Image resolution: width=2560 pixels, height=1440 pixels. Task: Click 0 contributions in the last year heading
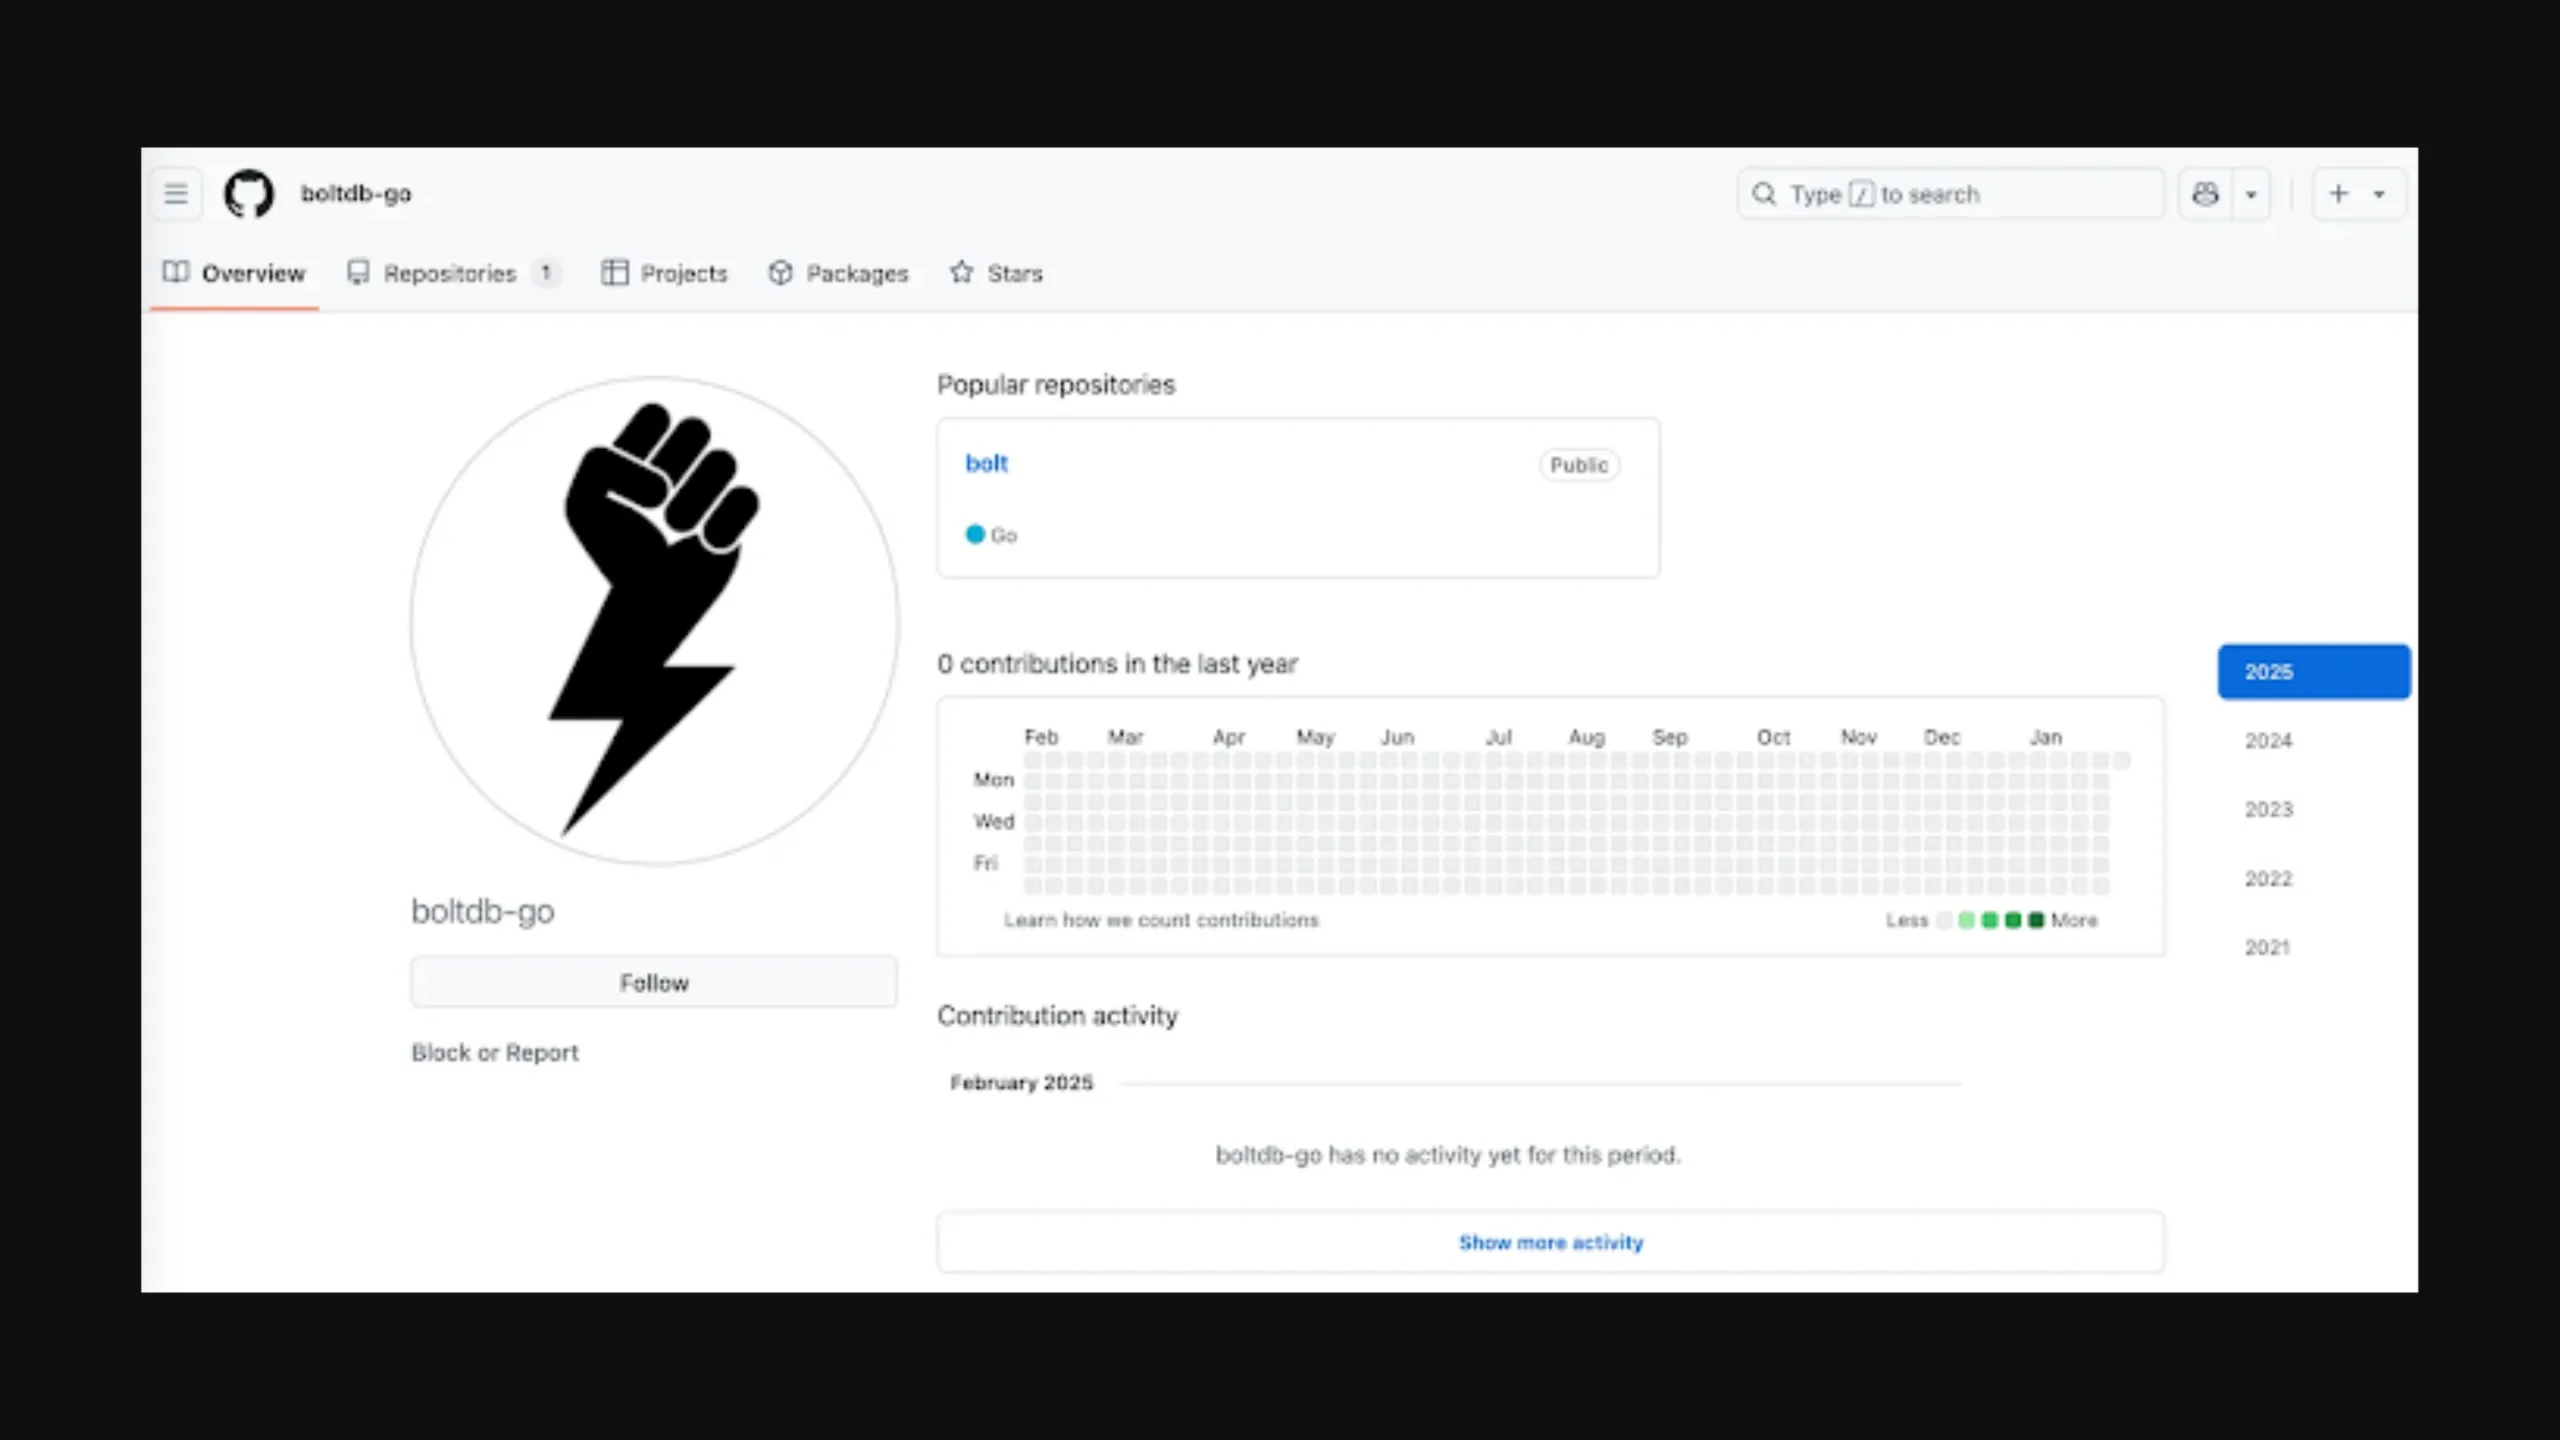pyautogui.click(x=1117, y=664)
